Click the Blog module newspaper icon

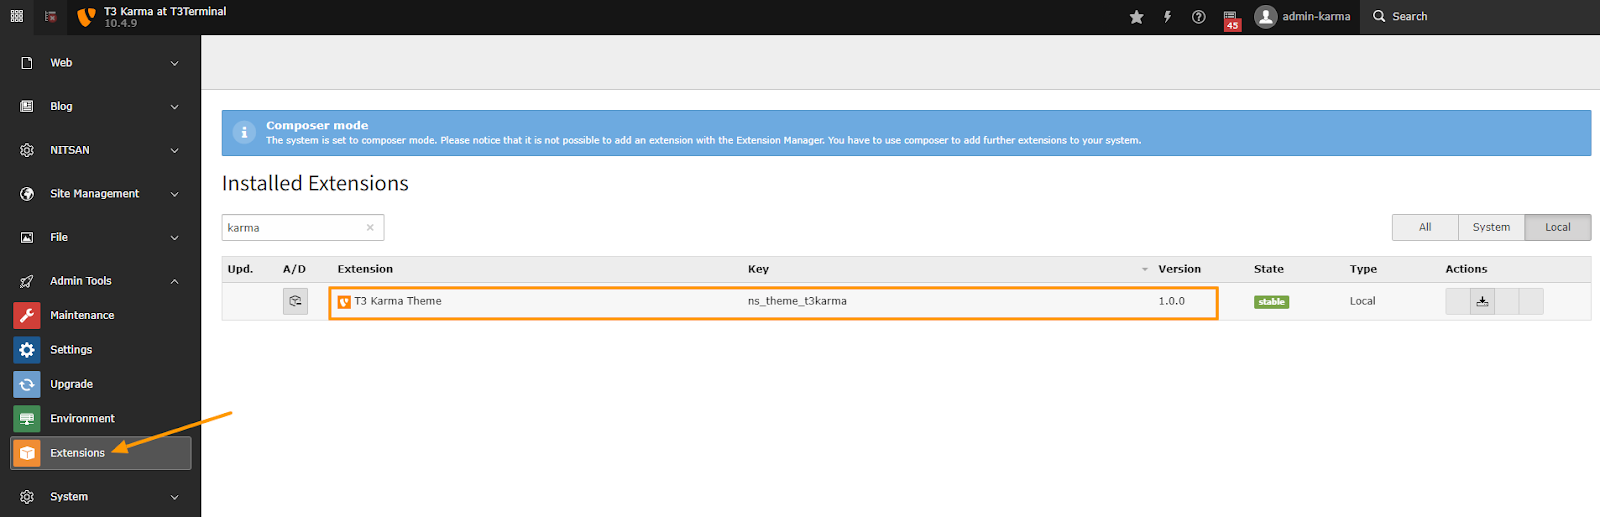(27, 106)
